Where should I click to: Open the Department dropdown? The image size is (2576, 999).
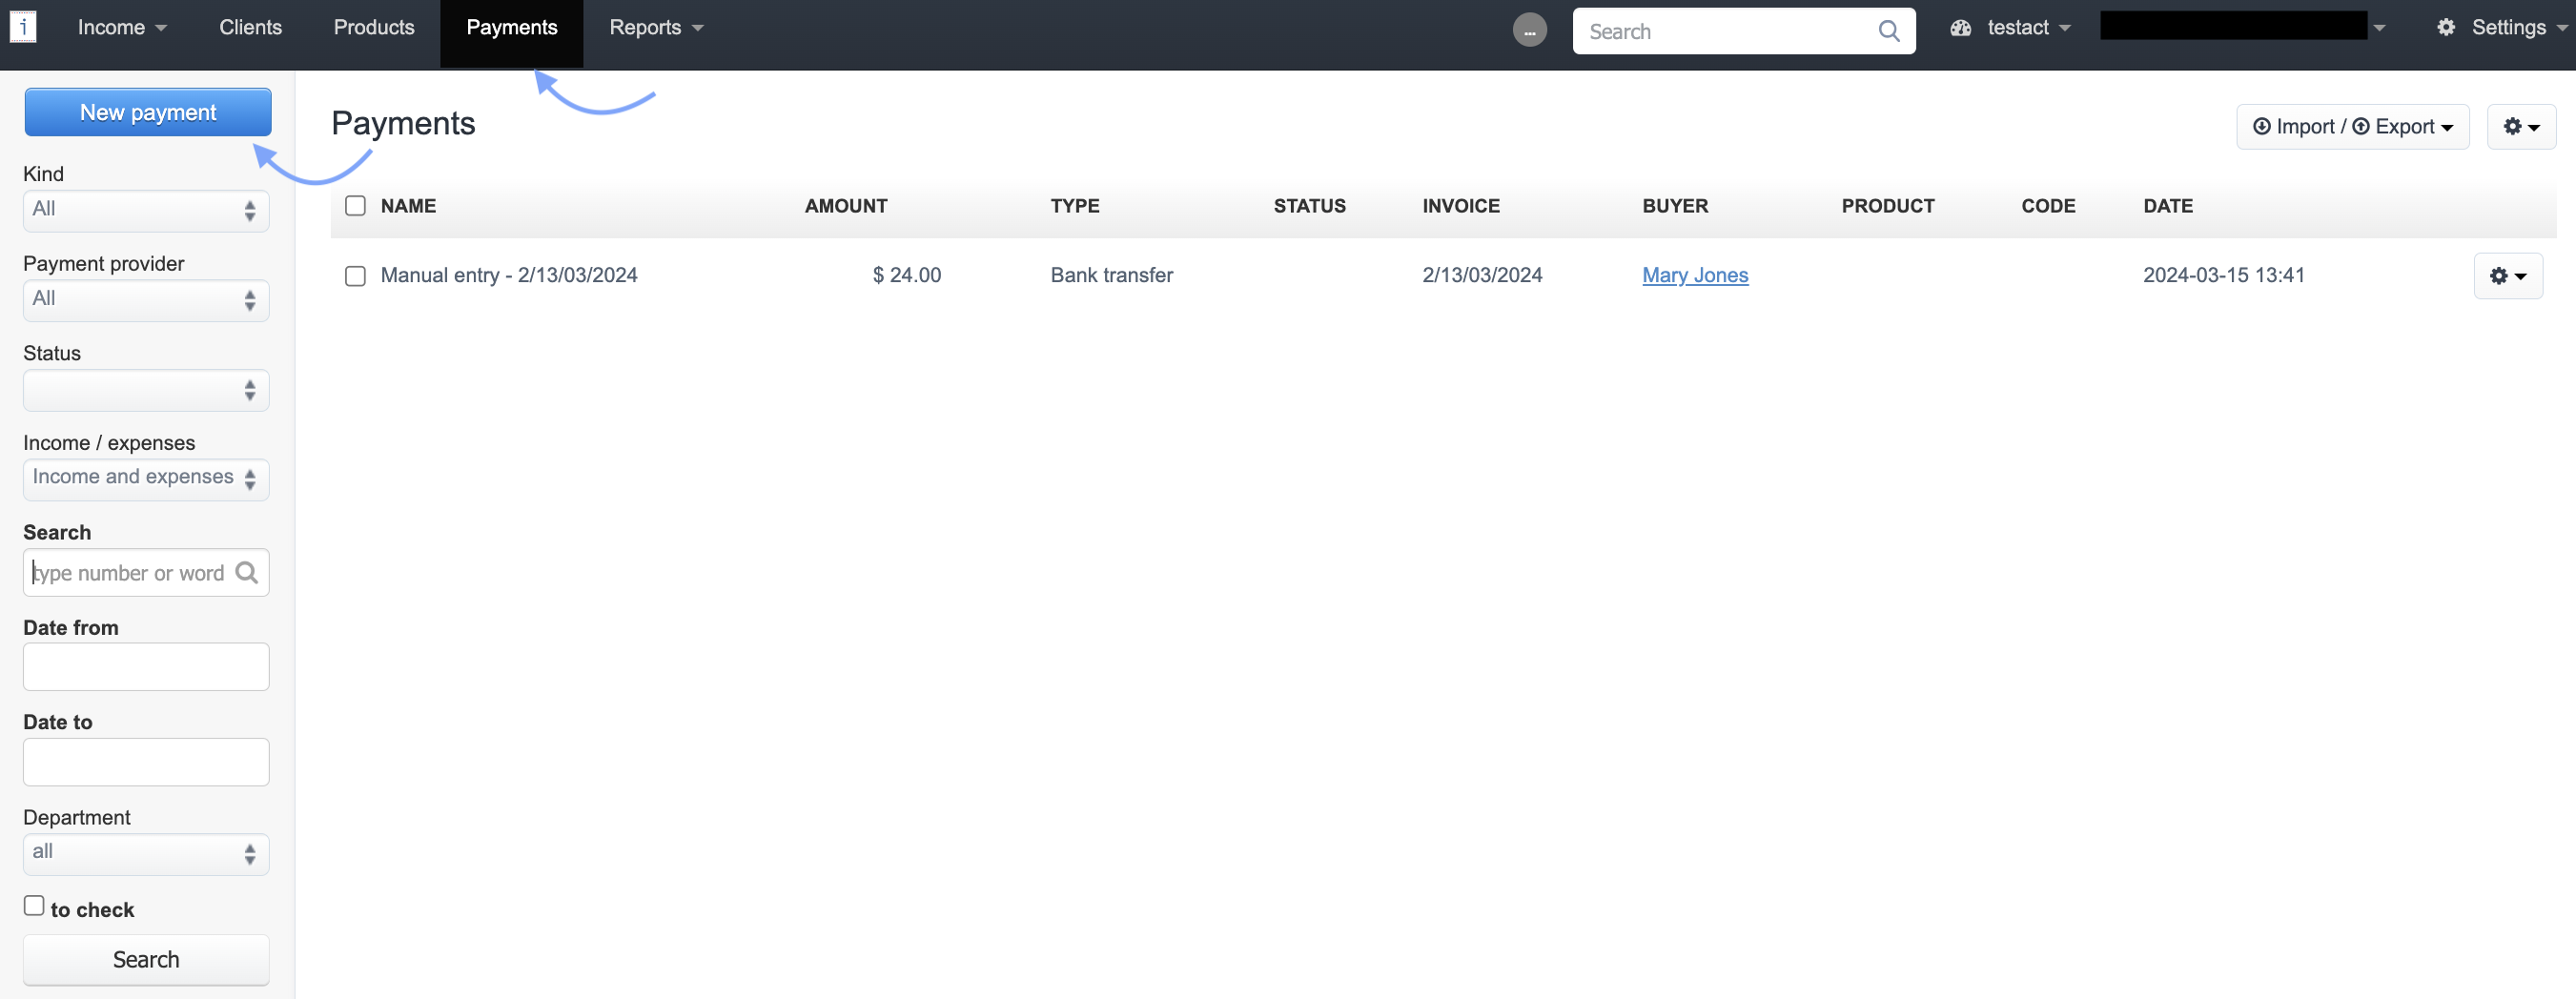pyautogui.click(x=146, y=854)
